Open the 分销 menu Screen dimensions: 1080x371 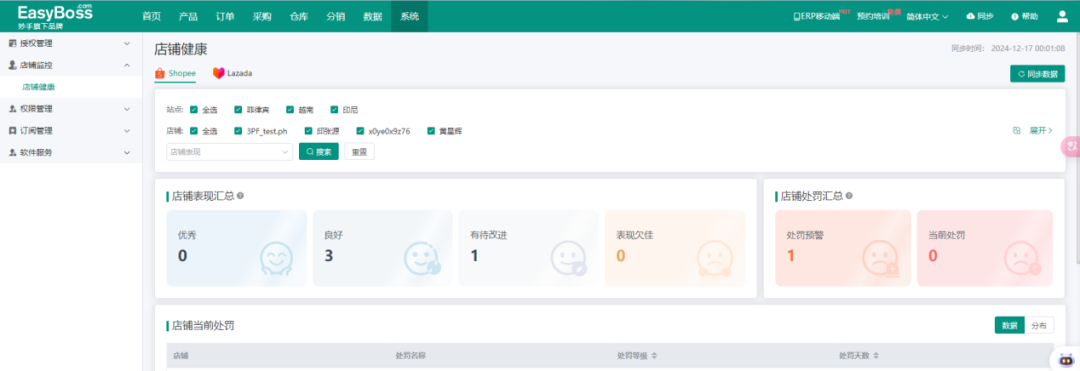(x=335, y=16)
